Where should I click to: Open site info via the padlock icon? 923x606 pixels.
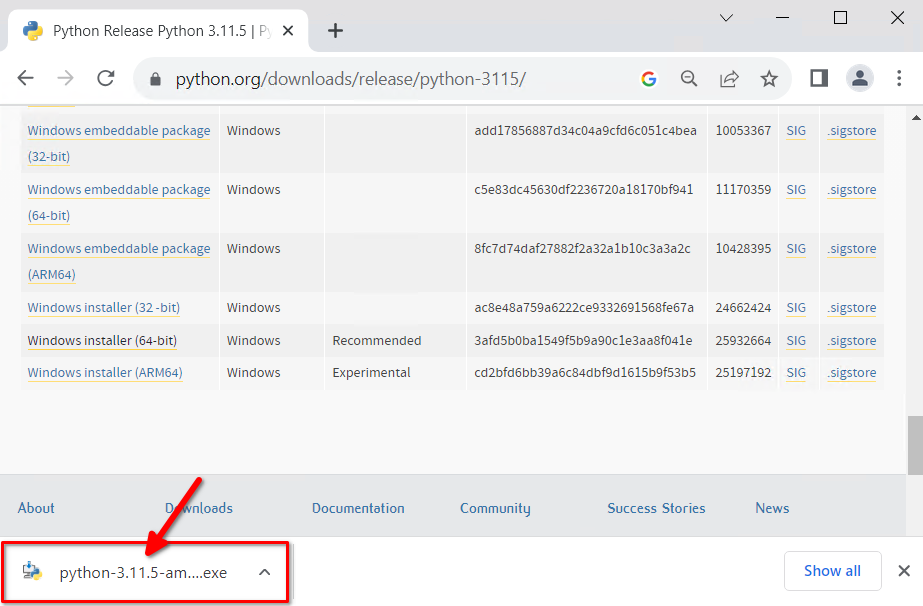point(155,79)
